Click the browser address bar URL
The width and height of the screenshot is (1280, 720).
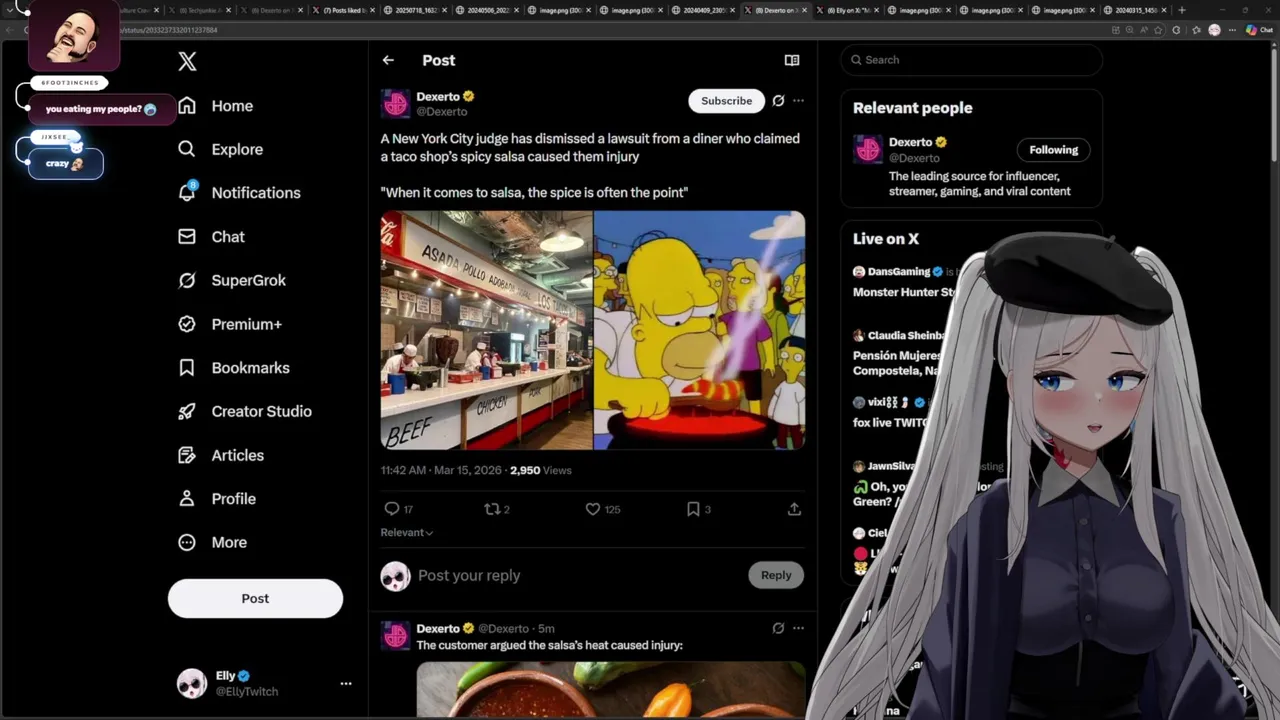point(168,30)
